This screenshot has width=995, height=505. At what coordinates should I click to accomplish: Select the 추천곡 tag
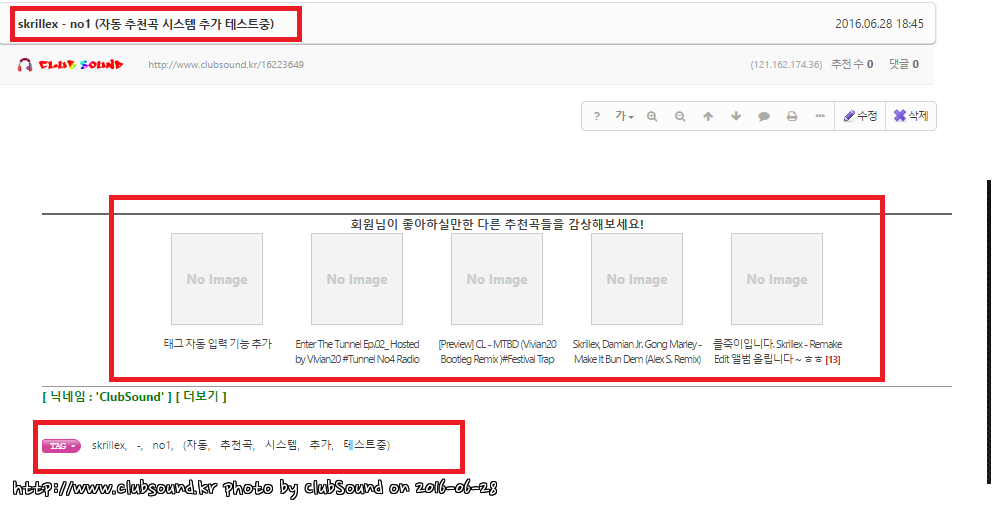click(237, 445)
